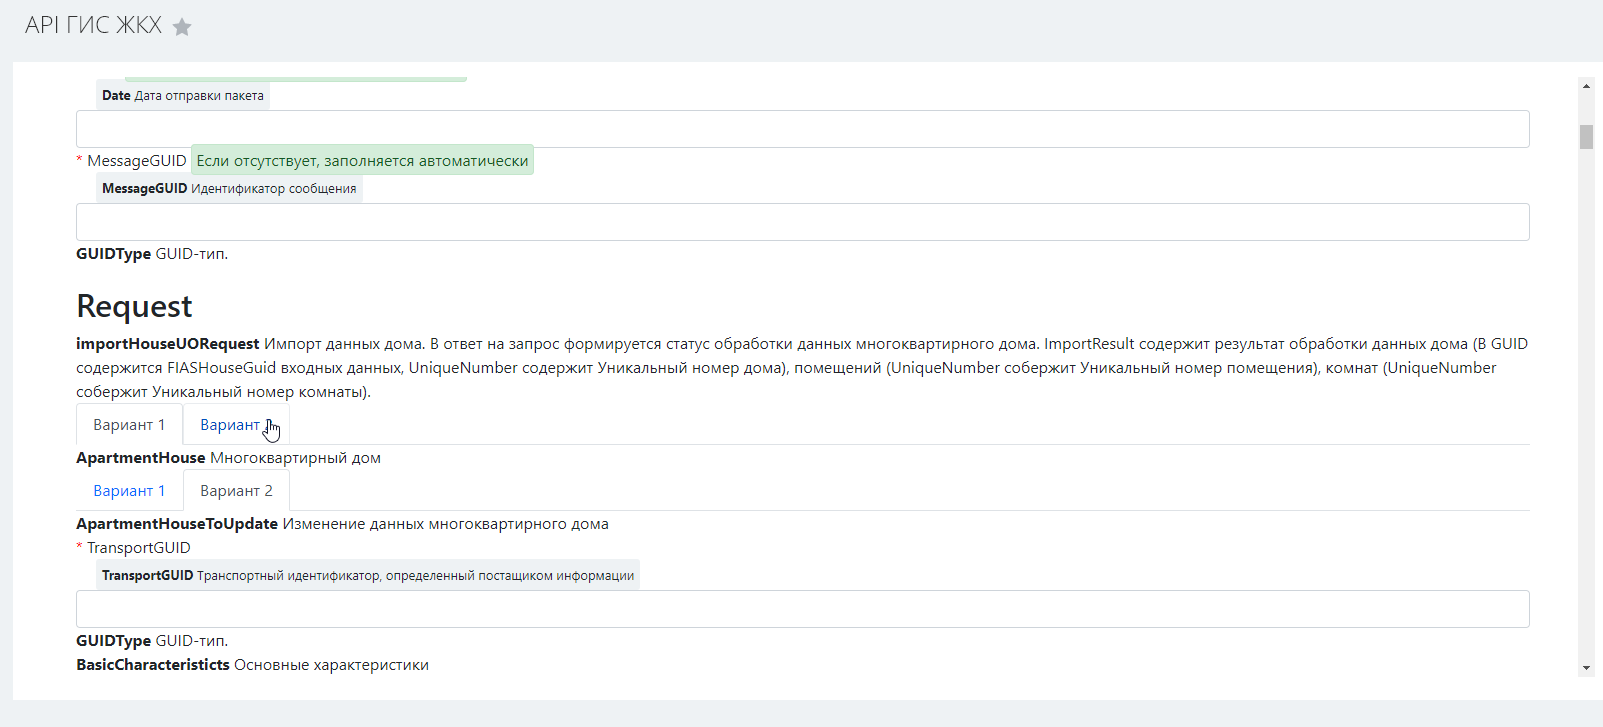This screenshot has width=1603, height=727.
Task: Open Вариант 1 tab under importHouseUORequest
Action: (129, 425)
